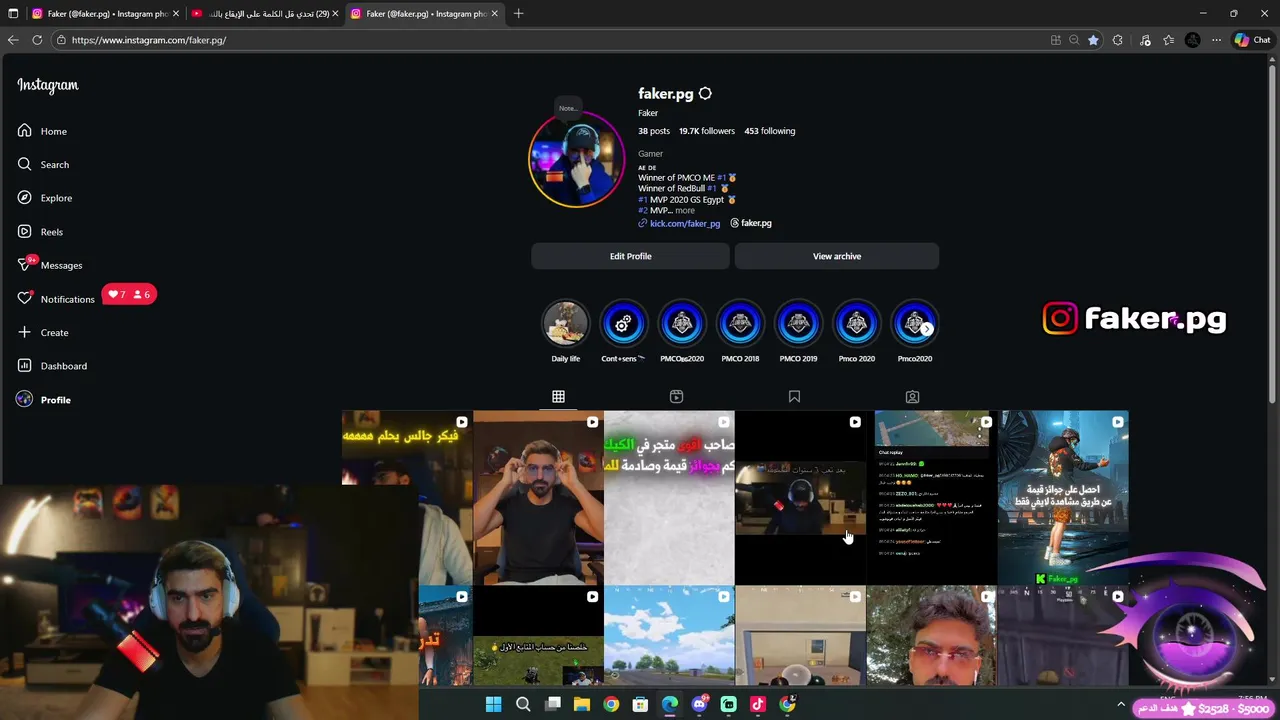Switch to the YouTube browser tab
Screen dimensions: 1280x720
[x=264, y=14]
